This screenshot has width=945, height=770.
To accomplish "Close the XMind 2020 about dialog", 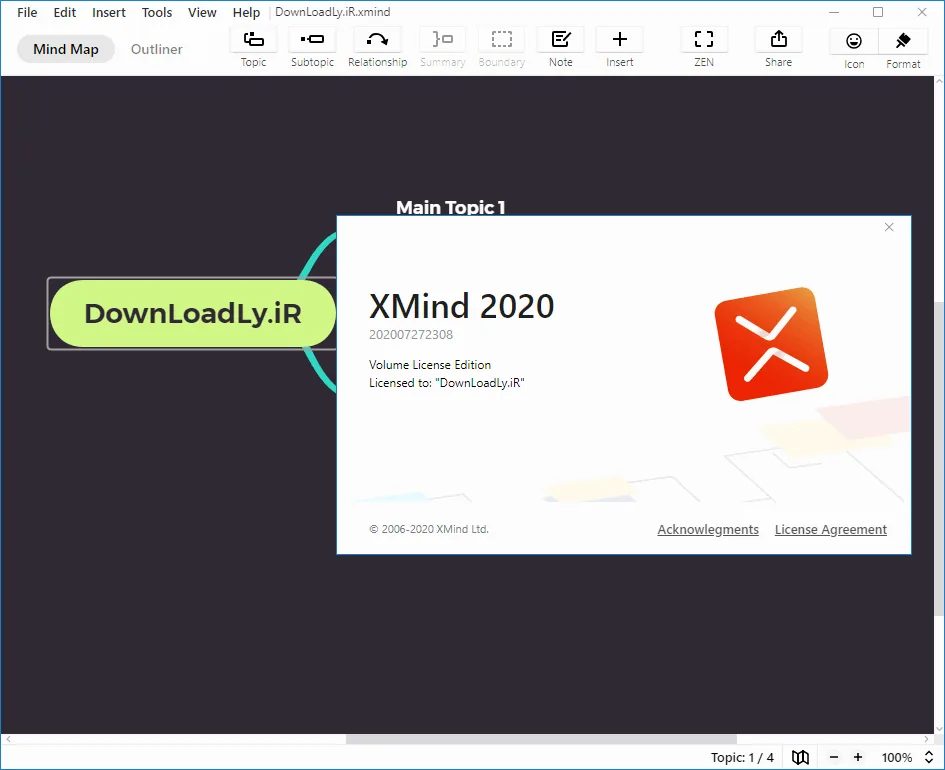I will click(x=889, y=227).
